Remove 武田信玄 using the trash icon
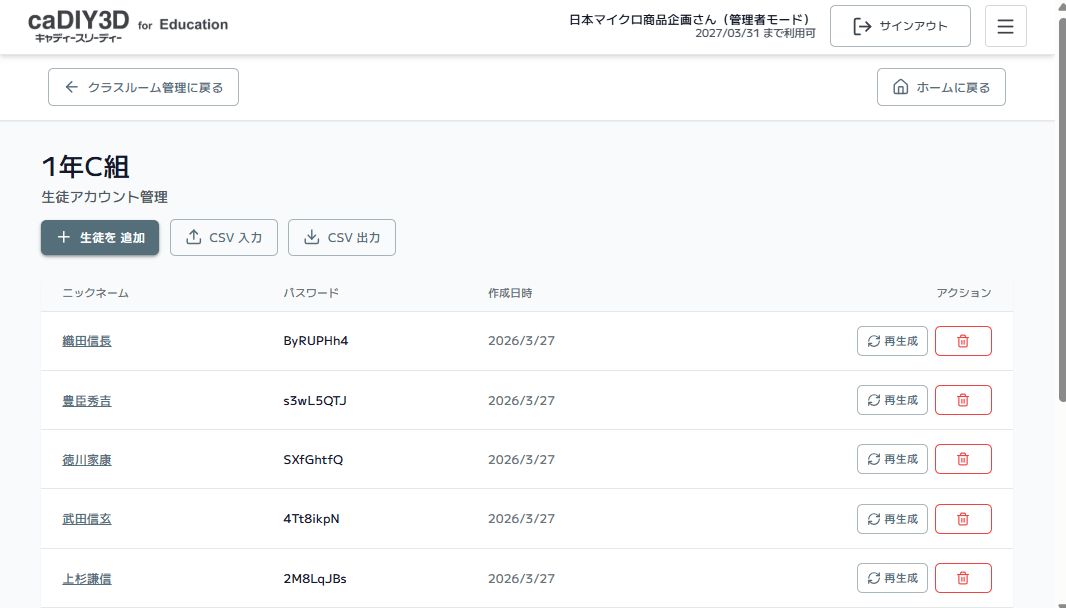This screenshot has width=1066, height=608. (963, 519)
